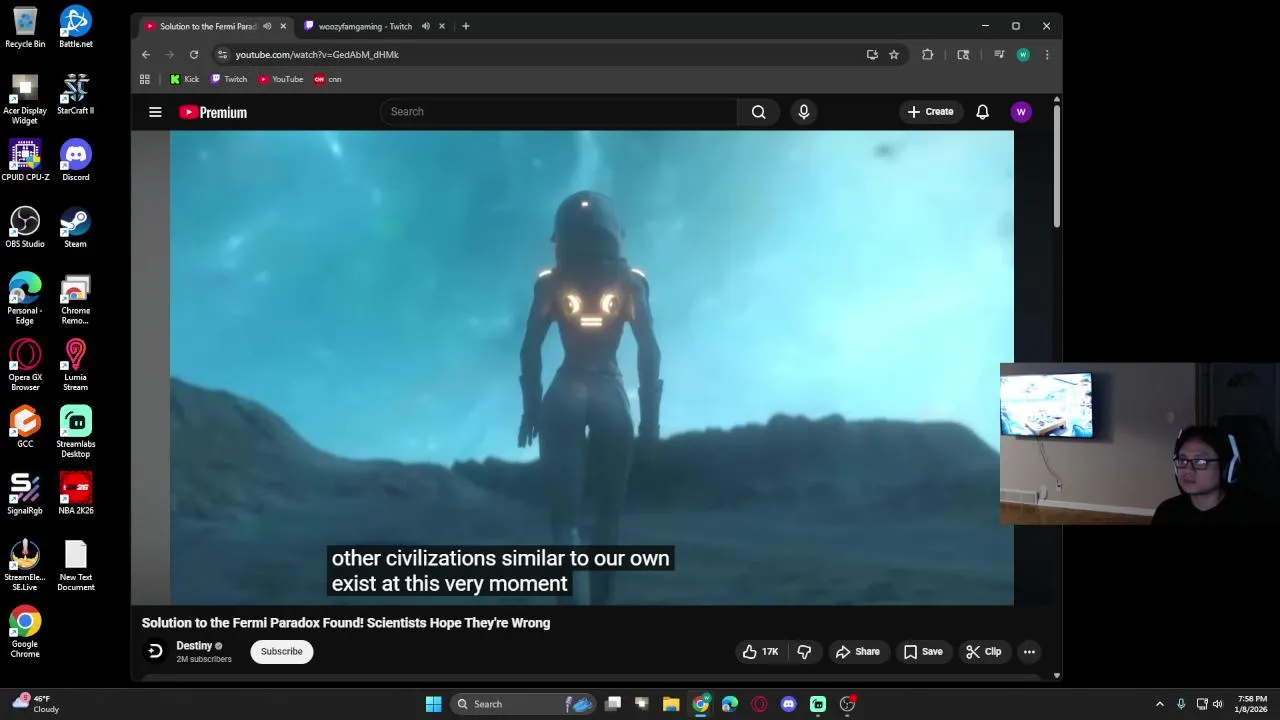Open the Destiny channel avatar
The image size is (1280, 720).
tap(155, 651)
